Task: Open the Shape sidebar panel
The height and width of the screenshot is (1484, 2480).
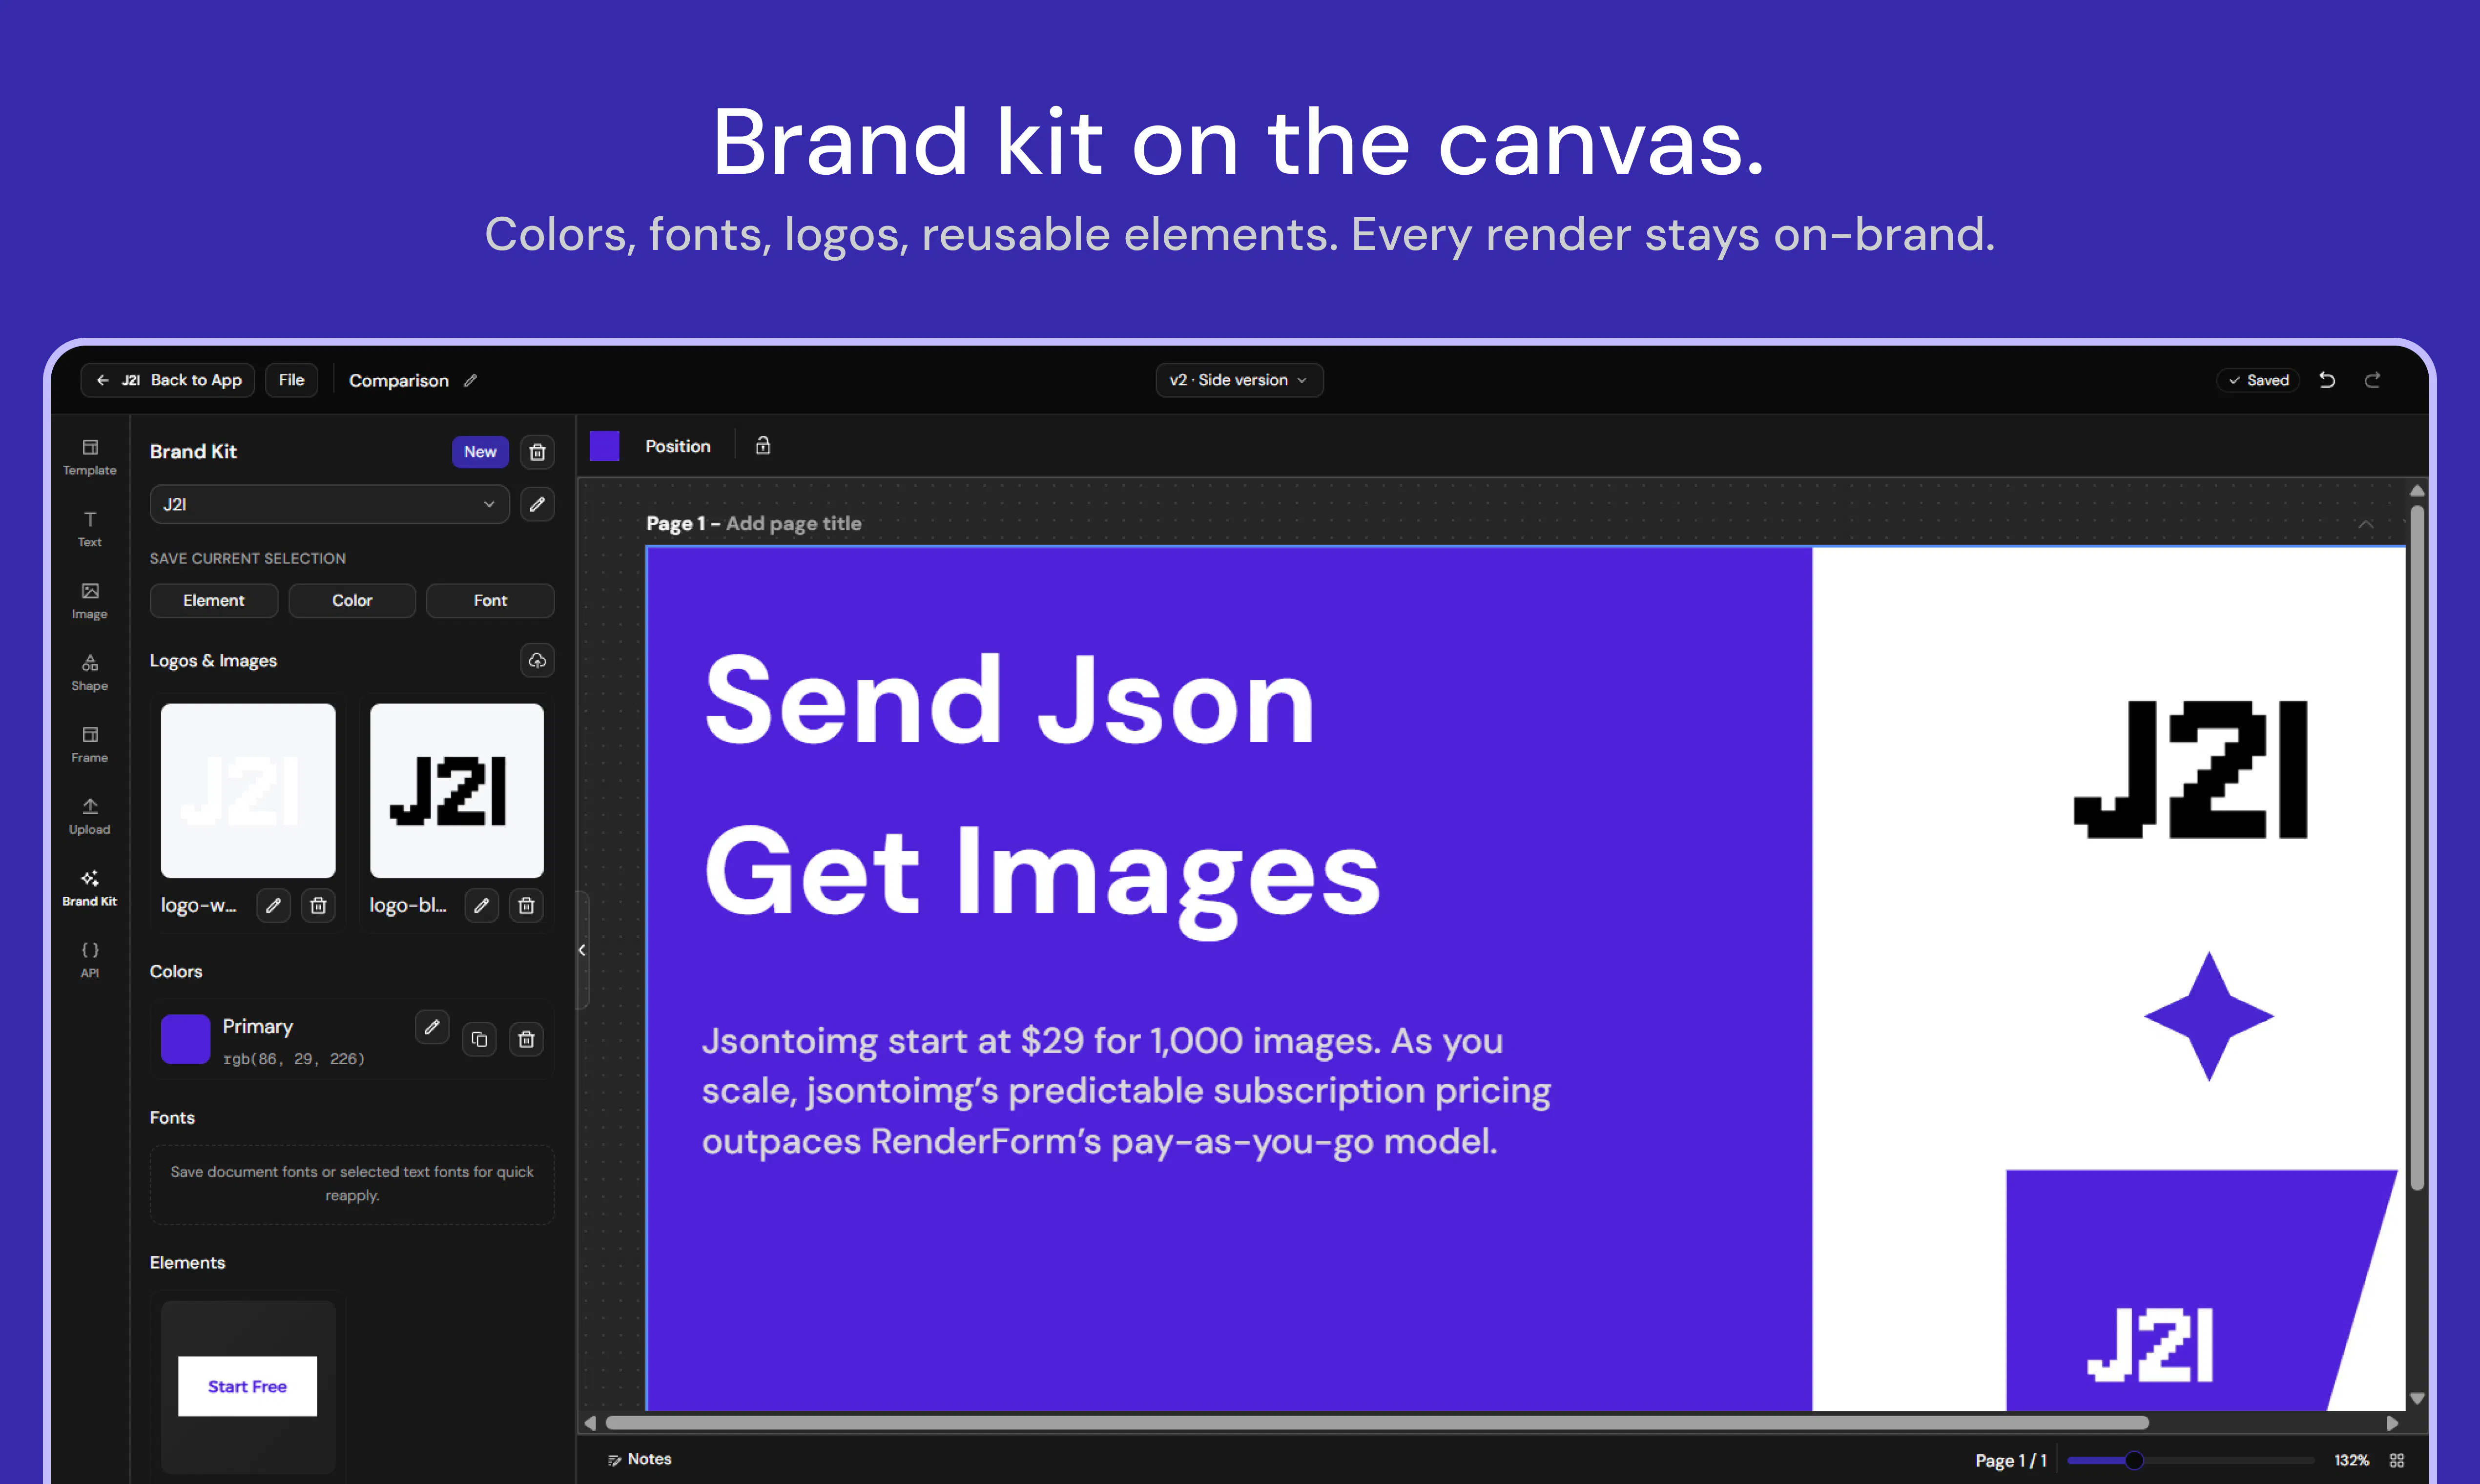Action: point(89,673)
